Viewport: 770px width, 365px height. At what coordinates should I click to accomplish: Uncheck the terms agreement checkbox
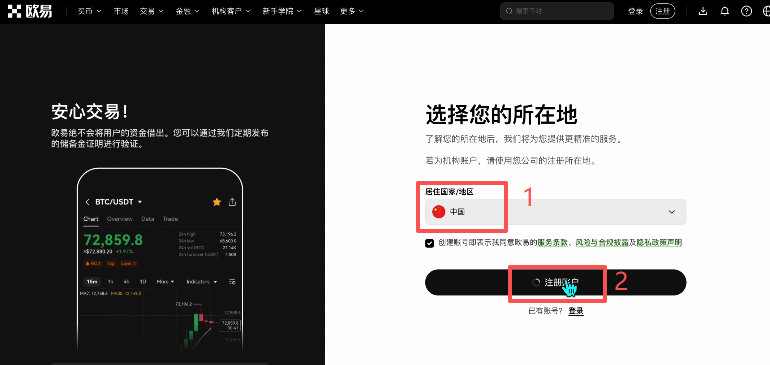[430, 243]
